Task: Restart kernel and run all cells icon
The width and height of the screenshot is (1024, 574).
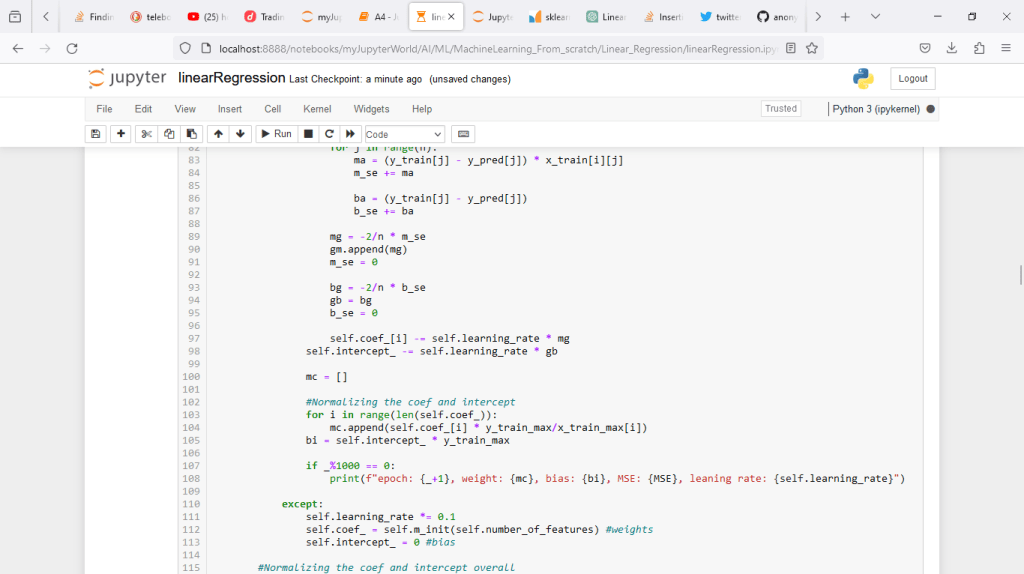Action: 350,134
